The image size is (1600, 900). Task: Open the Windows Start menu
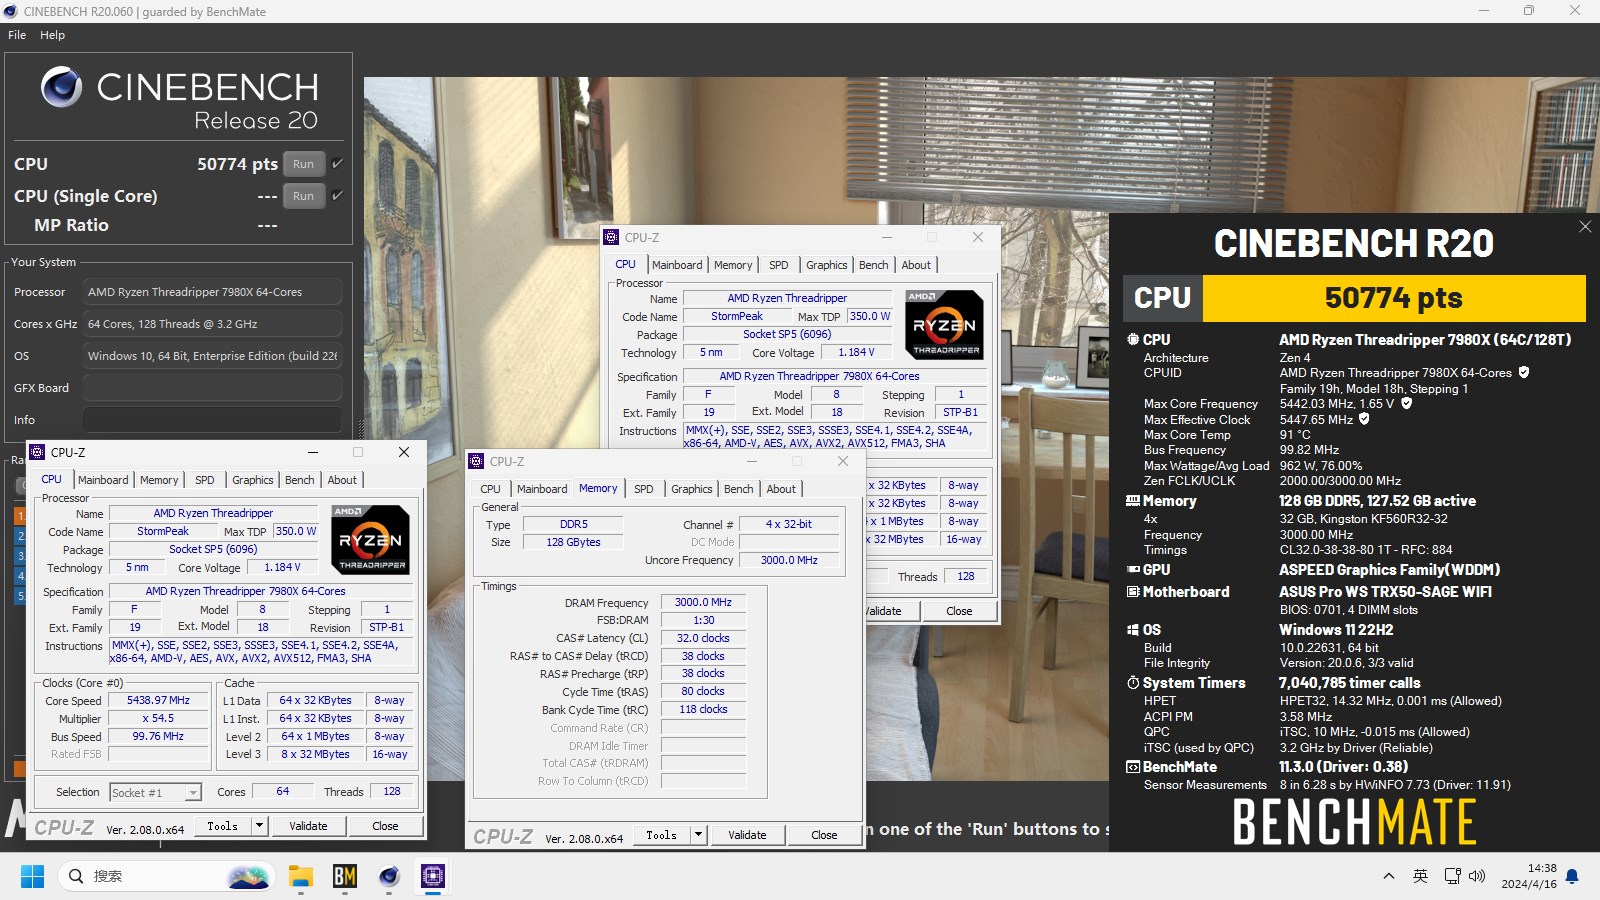click(x=32, y=876)
